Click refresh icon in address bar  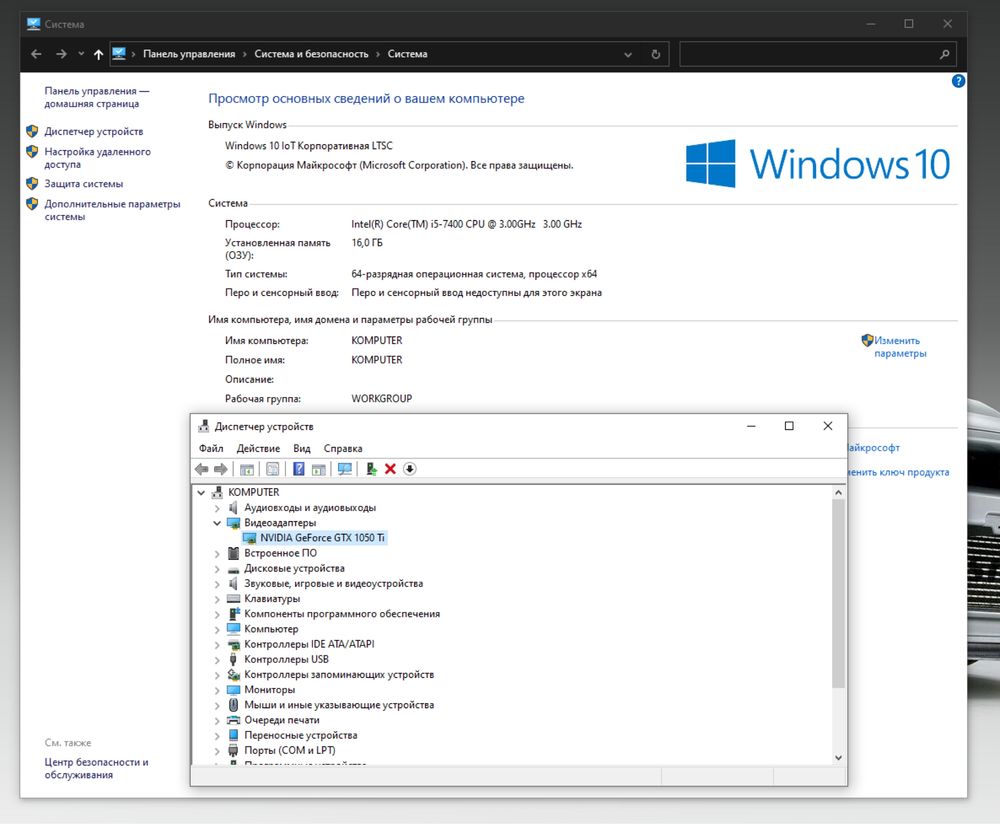click(656, 54)
